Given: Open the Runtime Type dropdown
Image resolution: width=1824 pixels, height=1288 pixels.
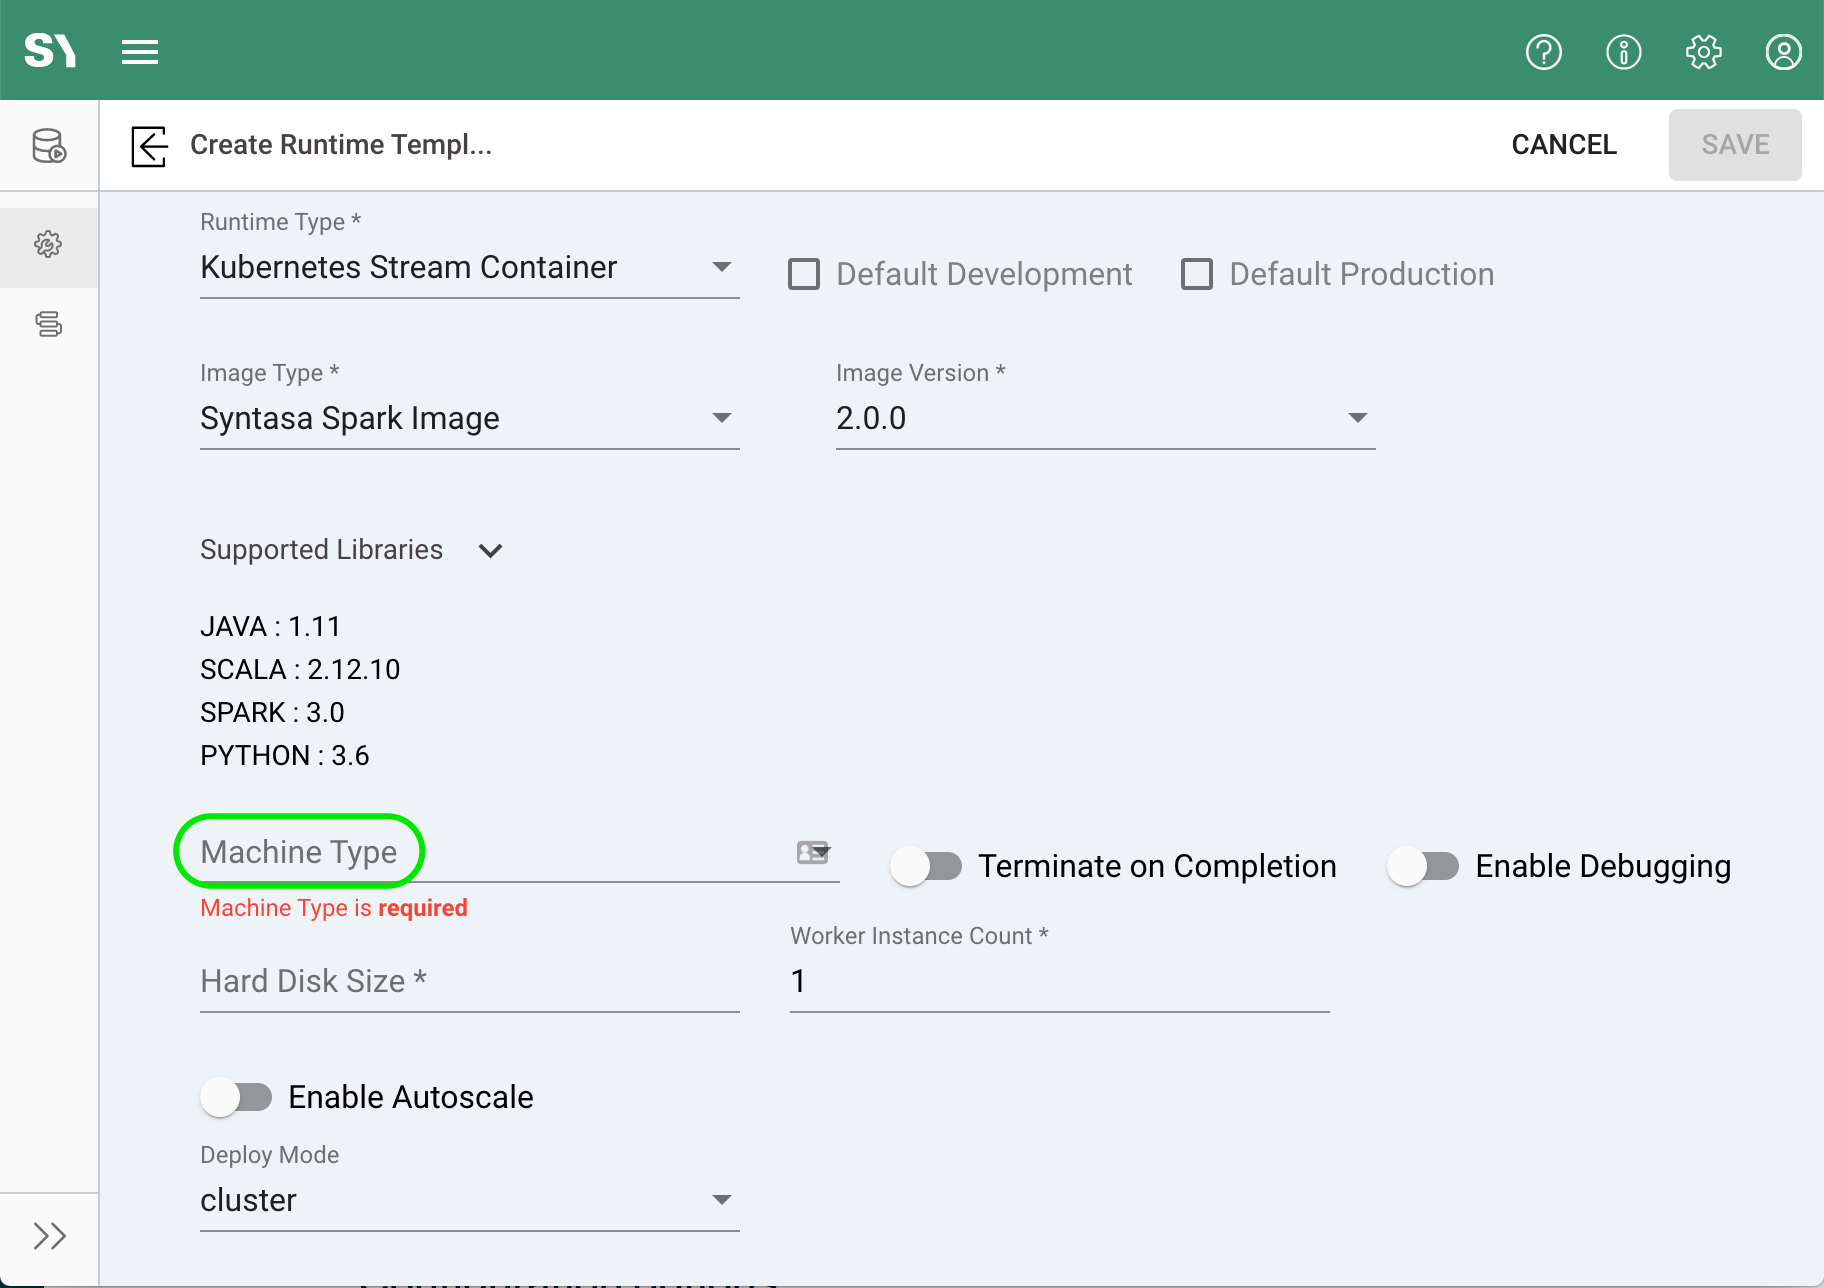Looking at the screenshot, I should [469, 268].
